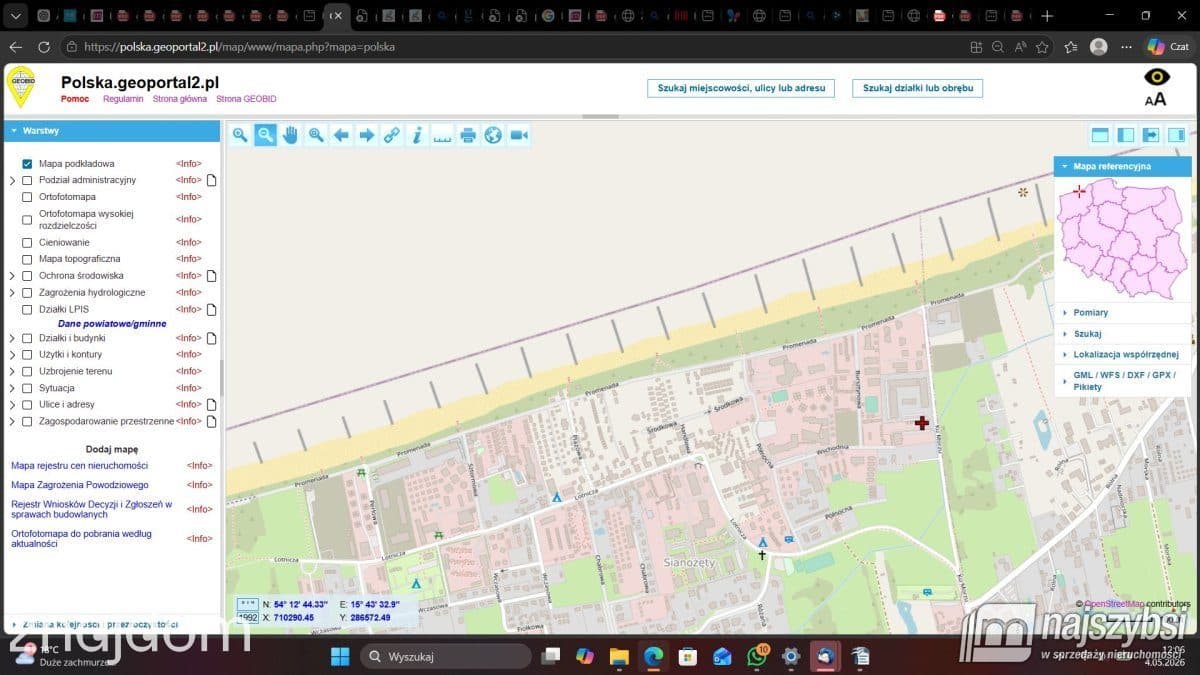Viewport: 1200px width, 675px height.
Task: Open WhatsApp from the taskbar
Action: point(756,657)
